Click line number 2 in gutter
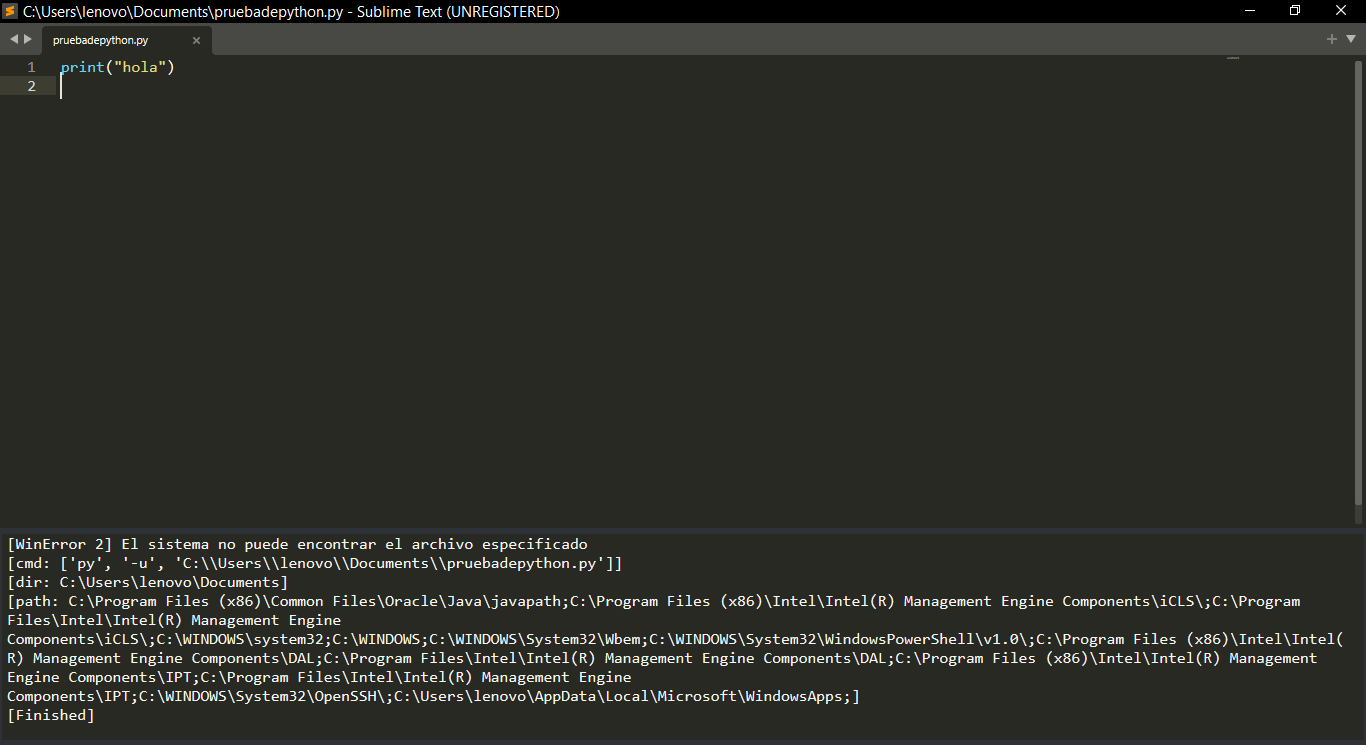Screen dimensions: 1366x745 tap(31, 86)
